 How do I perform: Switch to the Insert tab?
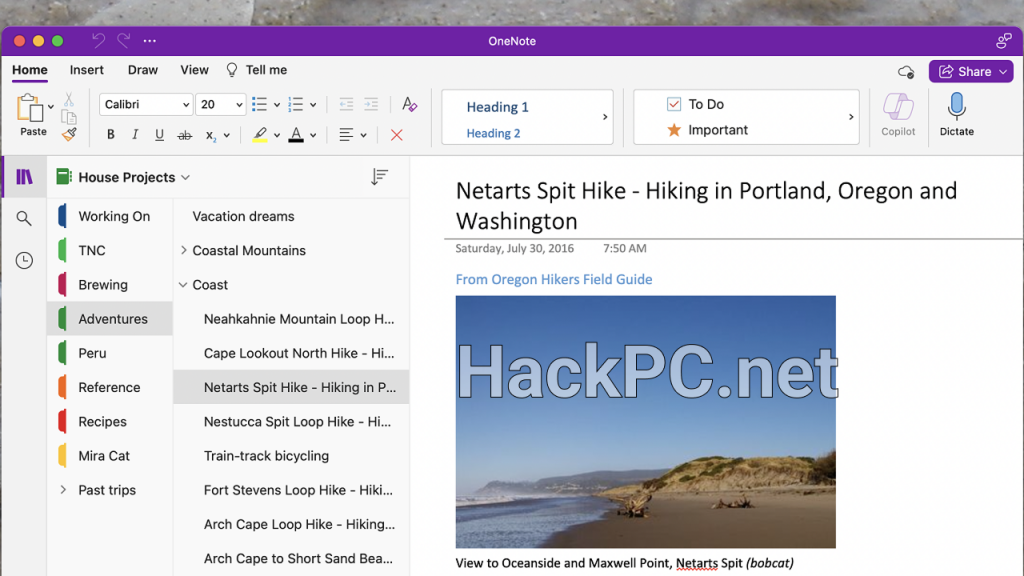coord(87,70)
